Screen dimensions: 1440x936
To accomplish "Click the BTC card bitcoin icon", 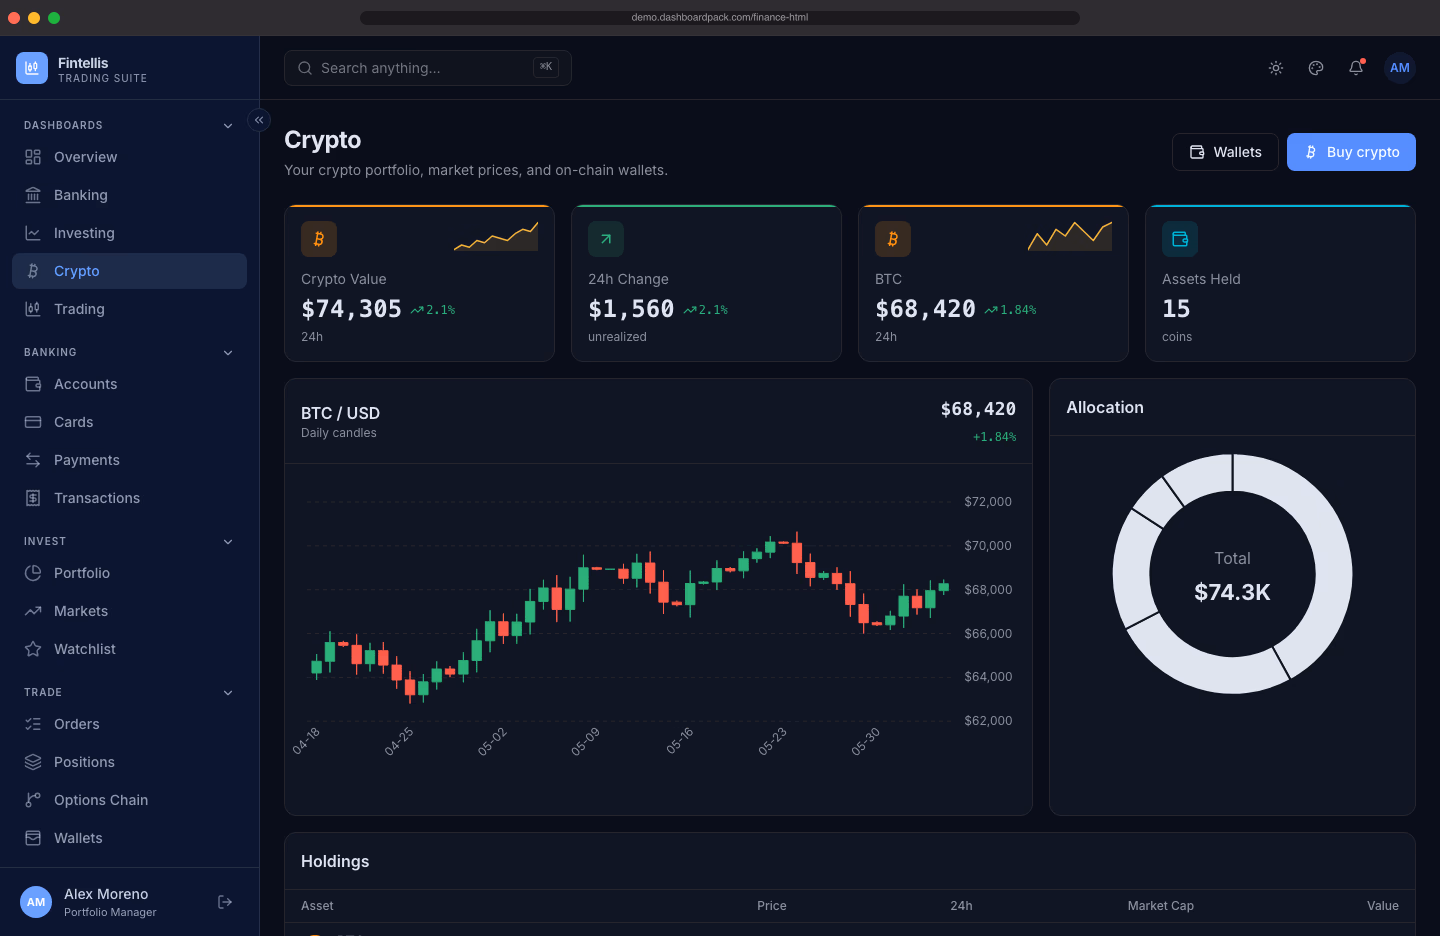I will [x=893, y=239].
